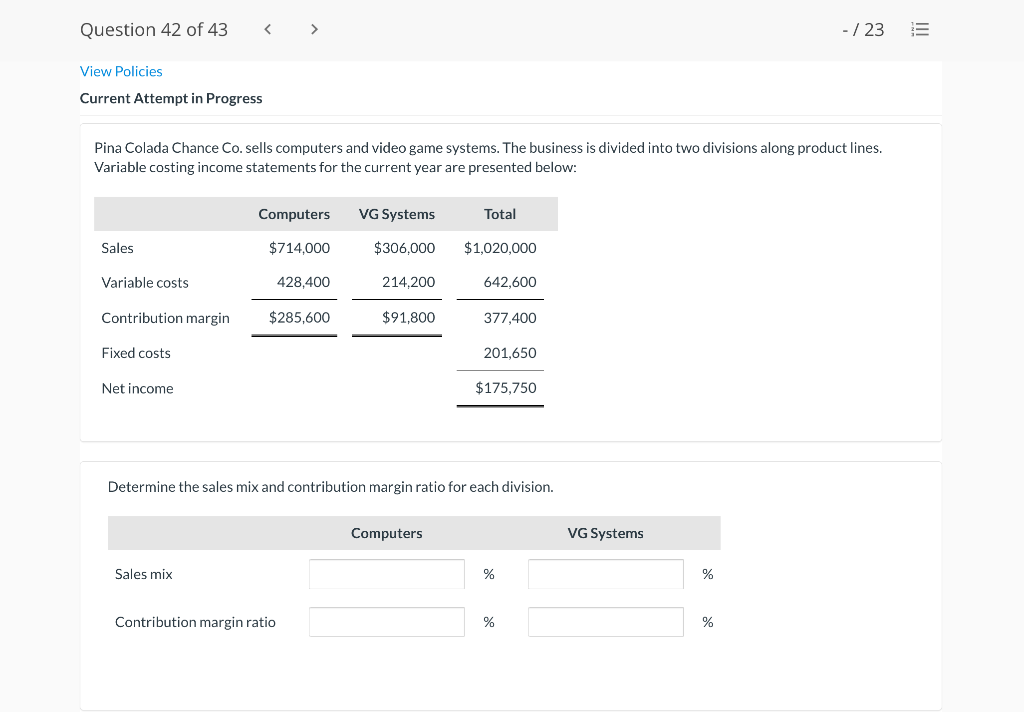Select total sales value $1,020,000

[500, 248]
